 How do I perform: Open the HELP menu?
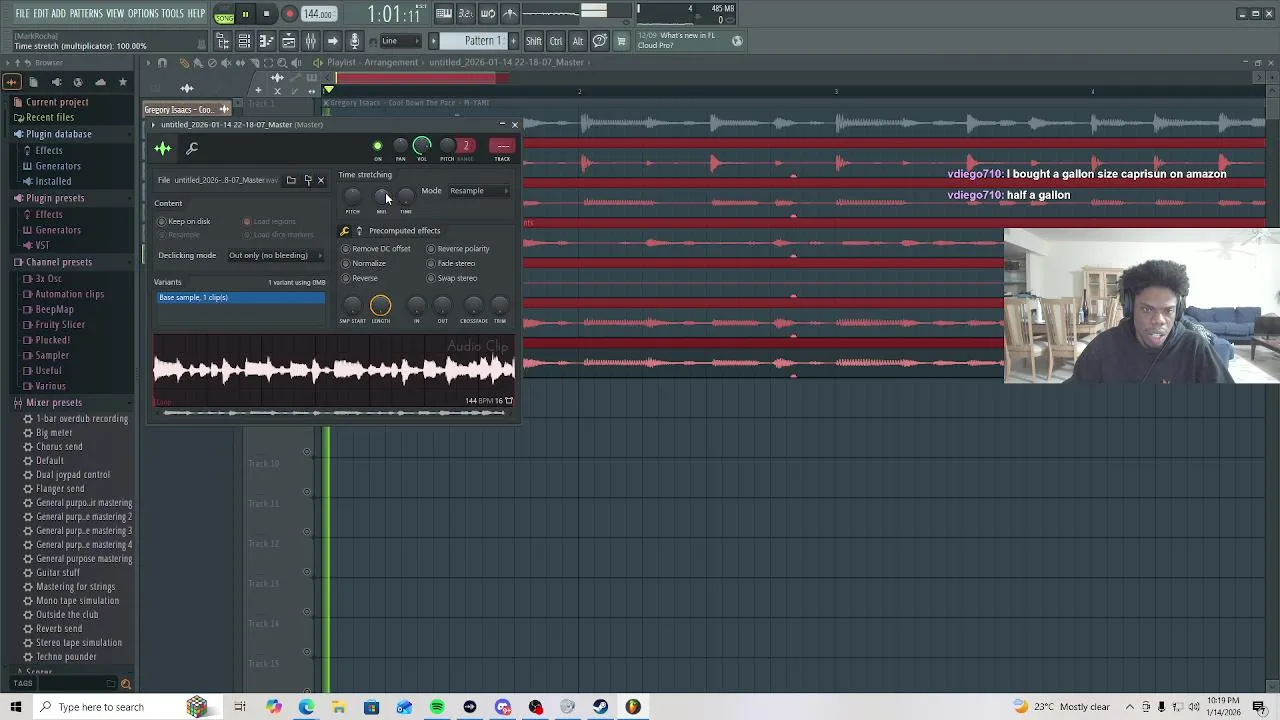[x=196, y=14]
